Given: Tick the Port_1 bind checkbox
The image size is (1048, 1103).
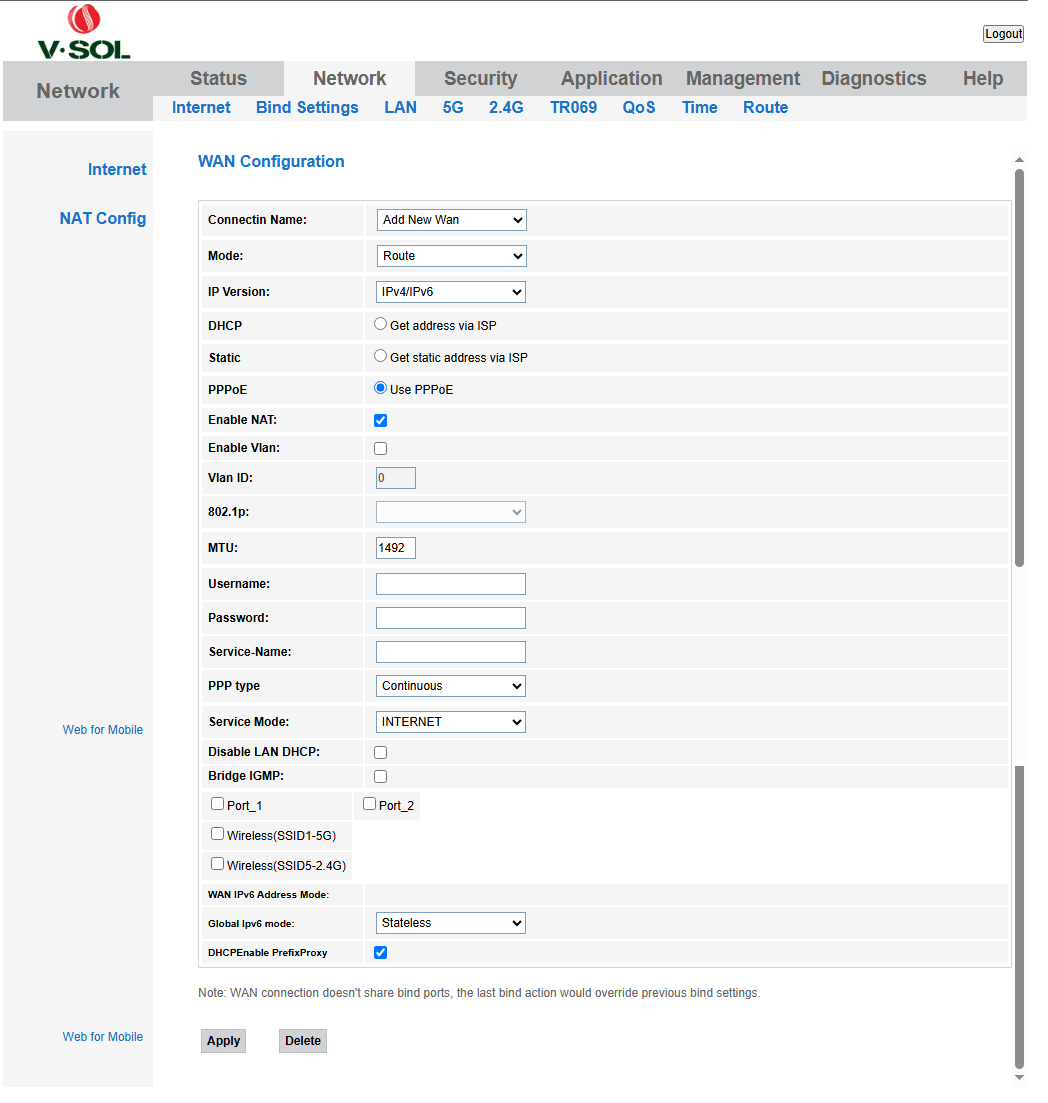Looking at the screenshot, I should [217, 804].
